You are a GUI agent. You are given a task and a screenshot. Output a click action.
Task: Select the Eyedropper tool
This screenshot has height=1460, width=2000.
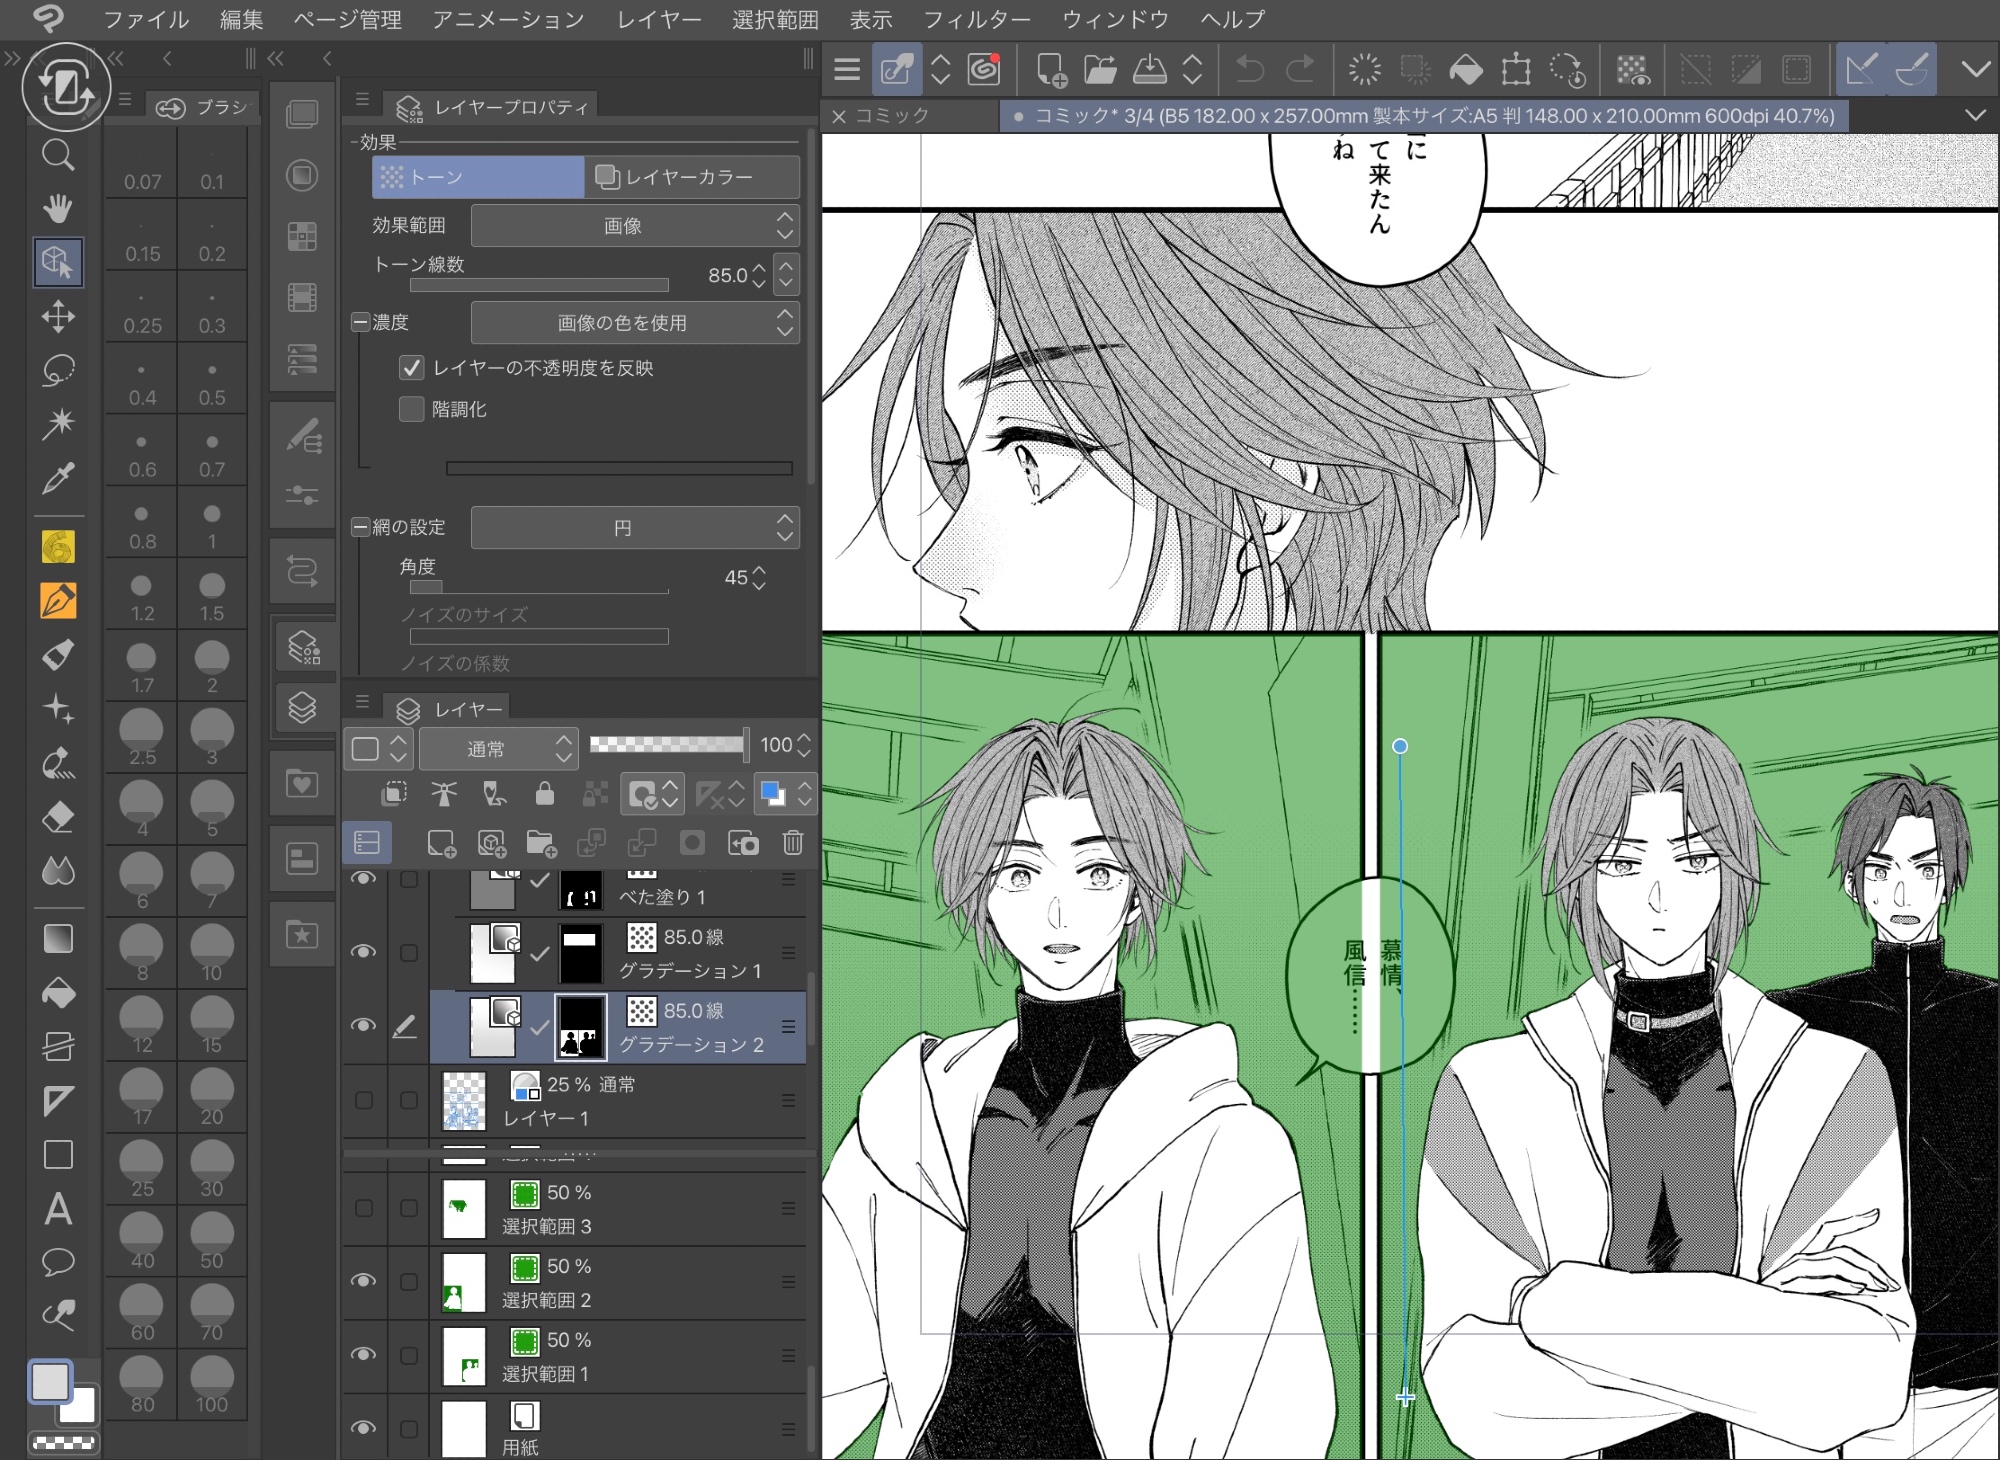coord(57,478)
